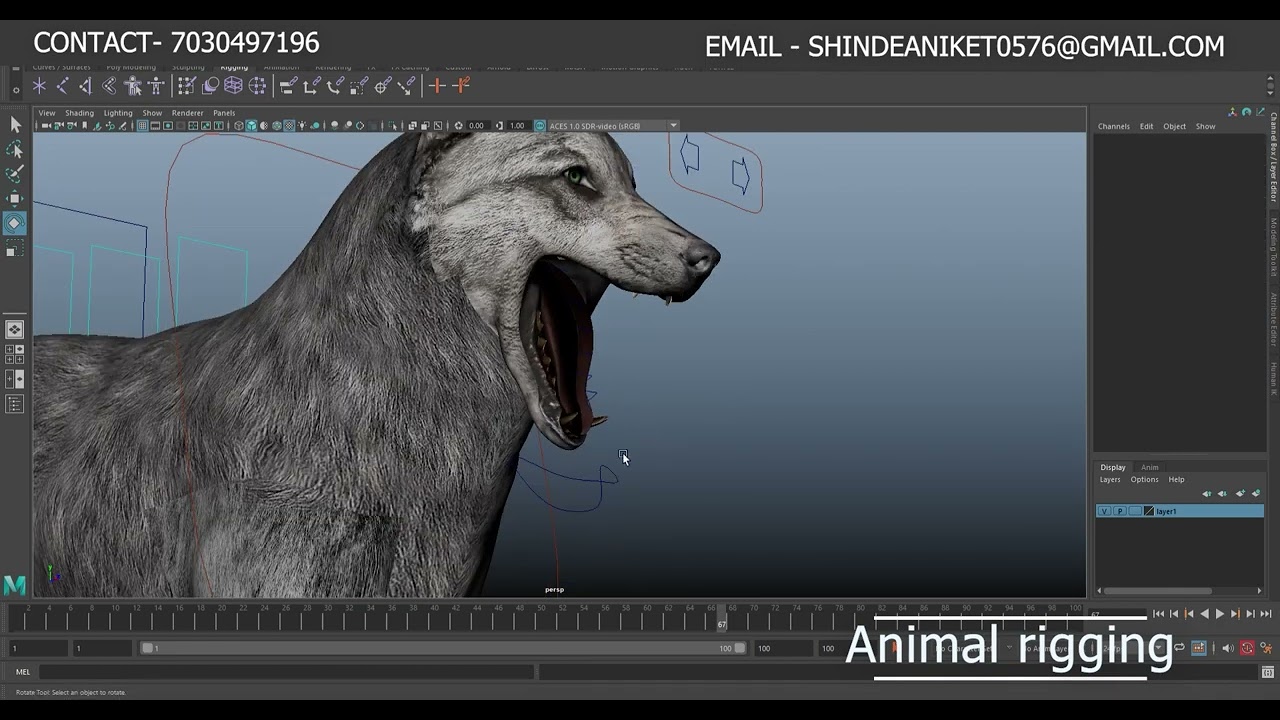Open the viewport Lighting menu
Screen dimensions: 1280x720
[x=118, y=113]
